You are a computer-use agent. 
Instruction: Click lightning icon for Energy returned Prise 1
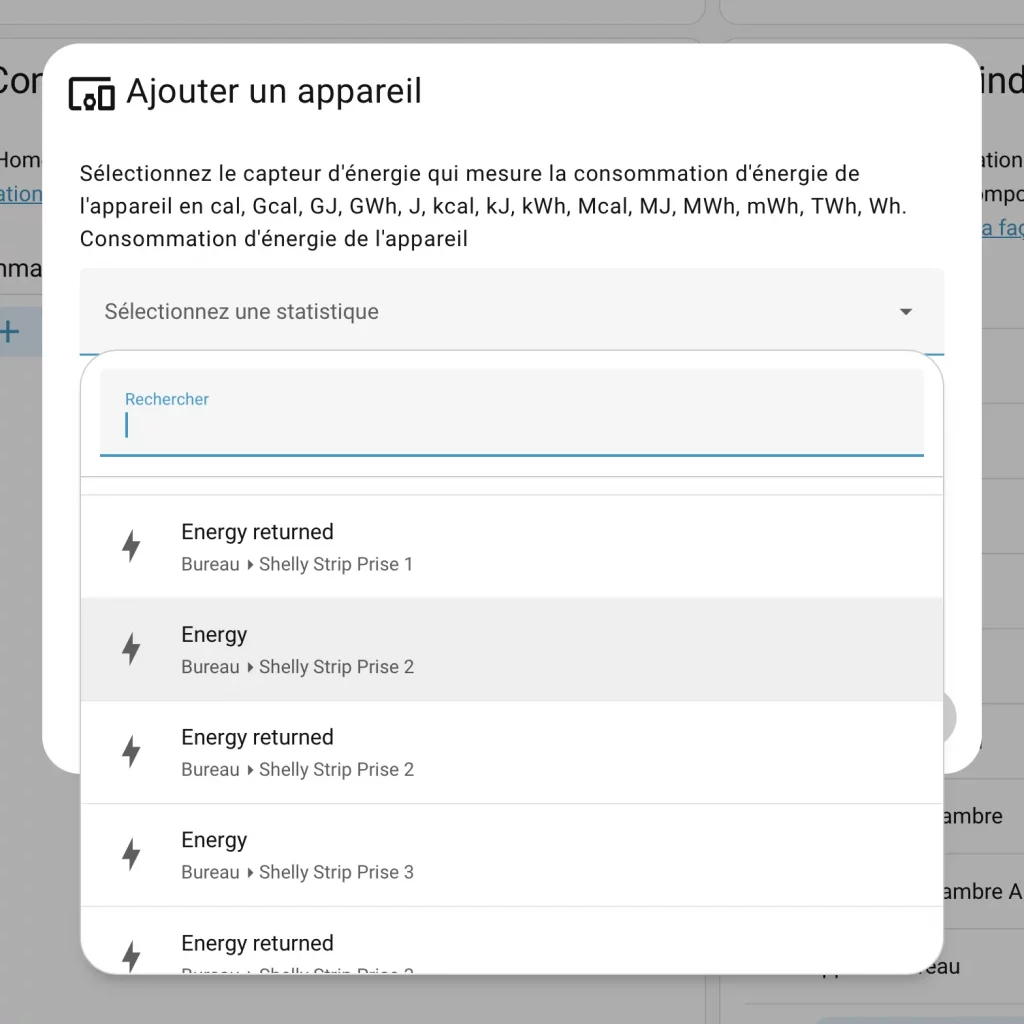pos(131,547)
